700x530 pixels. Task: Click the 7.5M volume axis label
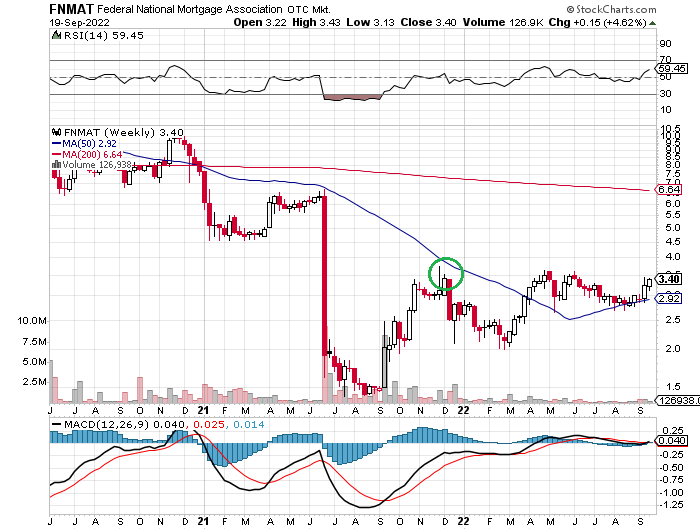[34, 342]
